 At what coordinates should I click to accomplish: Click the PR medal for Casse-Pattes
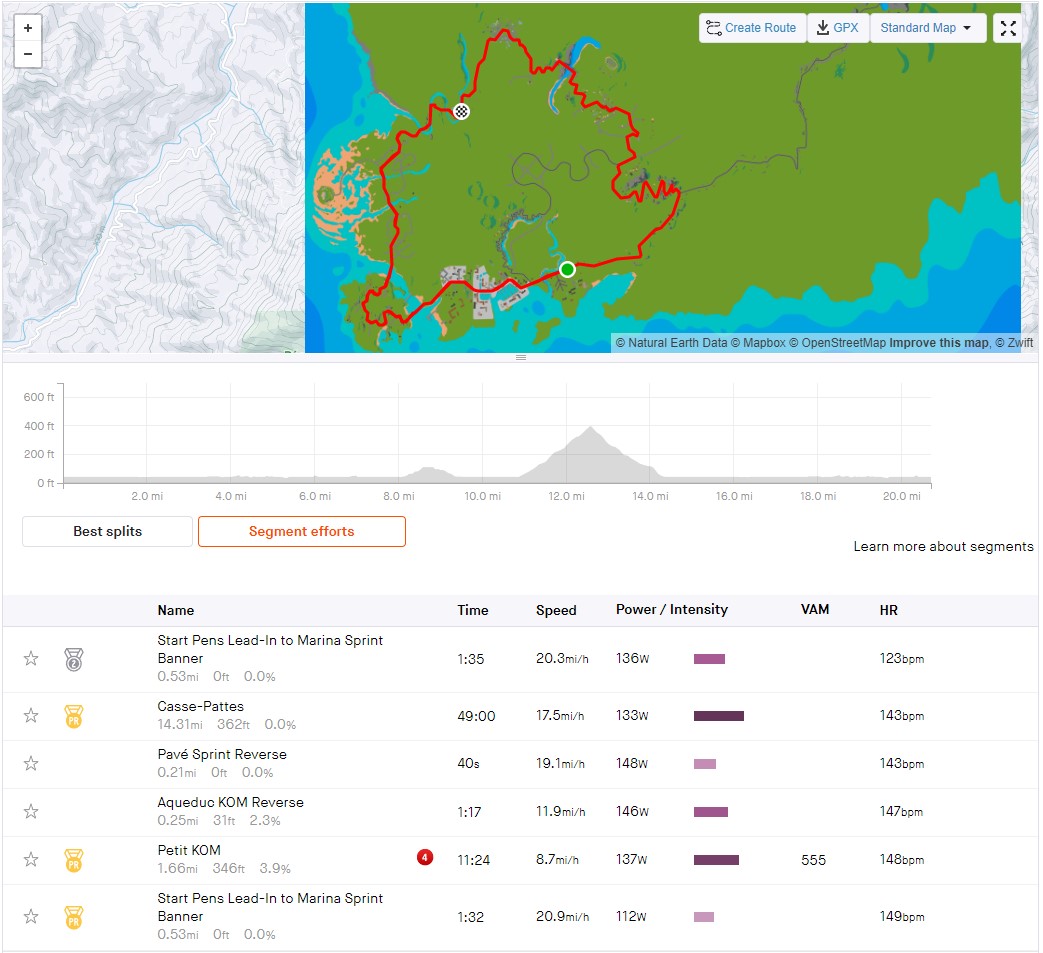pyautogui.click(x=74, y=716)
